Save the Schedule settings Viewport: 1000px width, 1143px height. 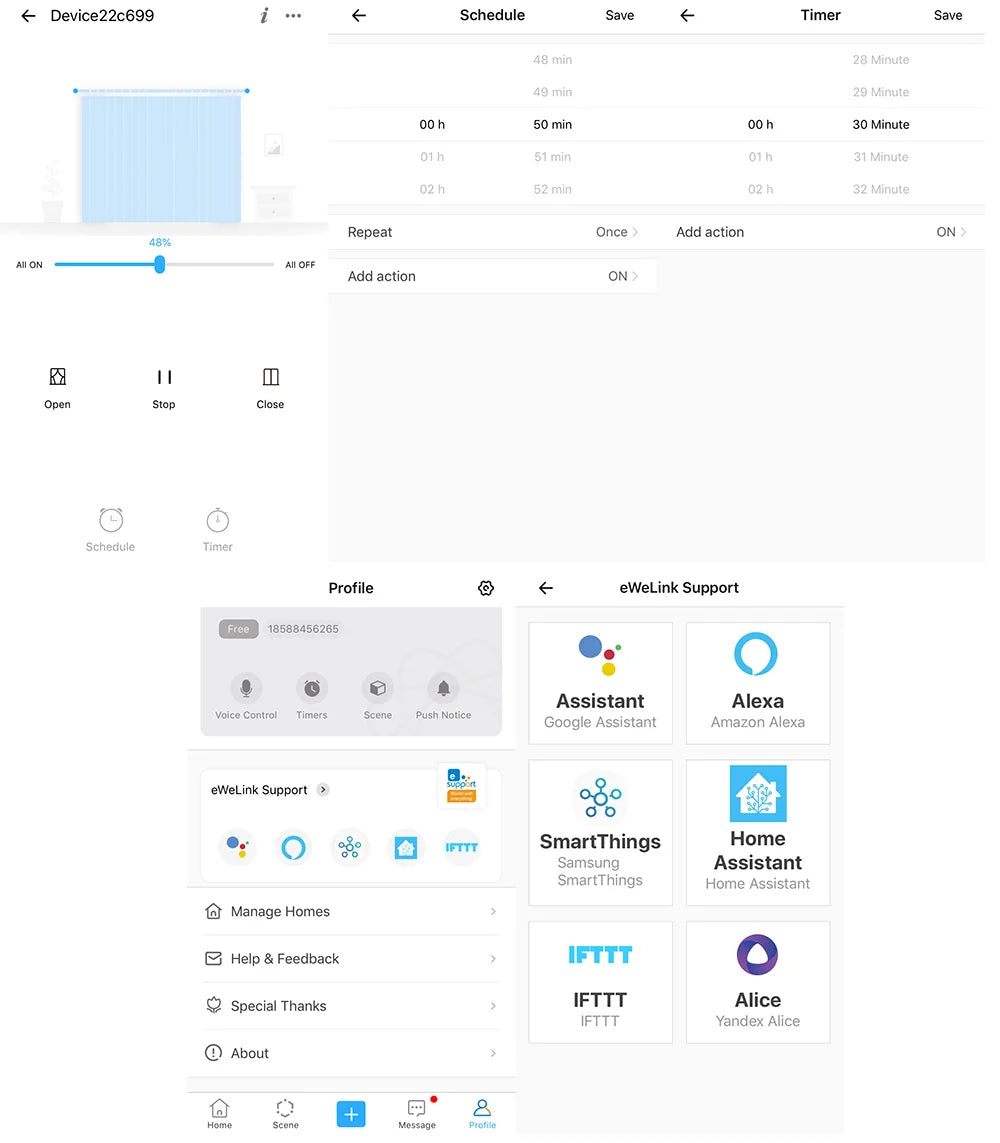[x=620, y=16]
